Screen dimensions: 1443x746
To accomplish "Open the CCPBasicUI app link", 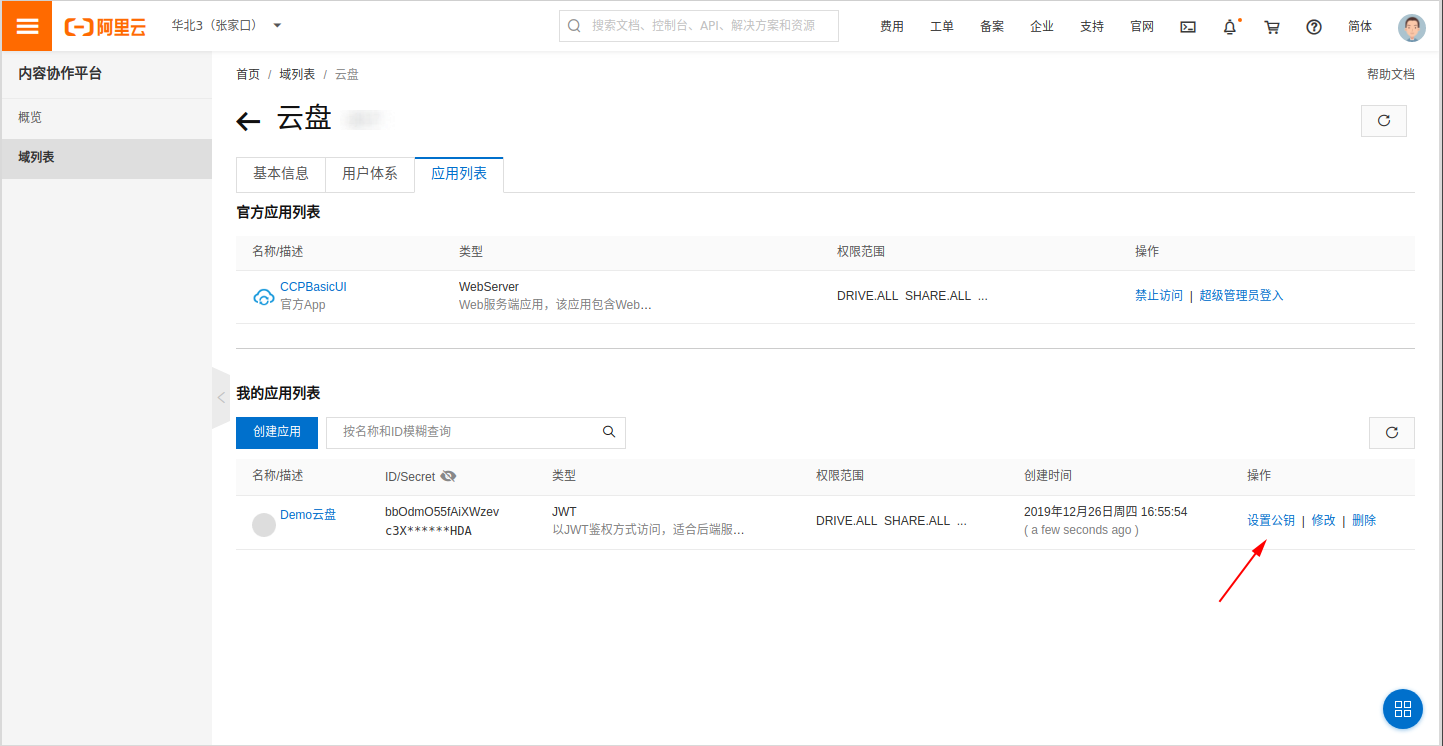I will pos(313,287).
